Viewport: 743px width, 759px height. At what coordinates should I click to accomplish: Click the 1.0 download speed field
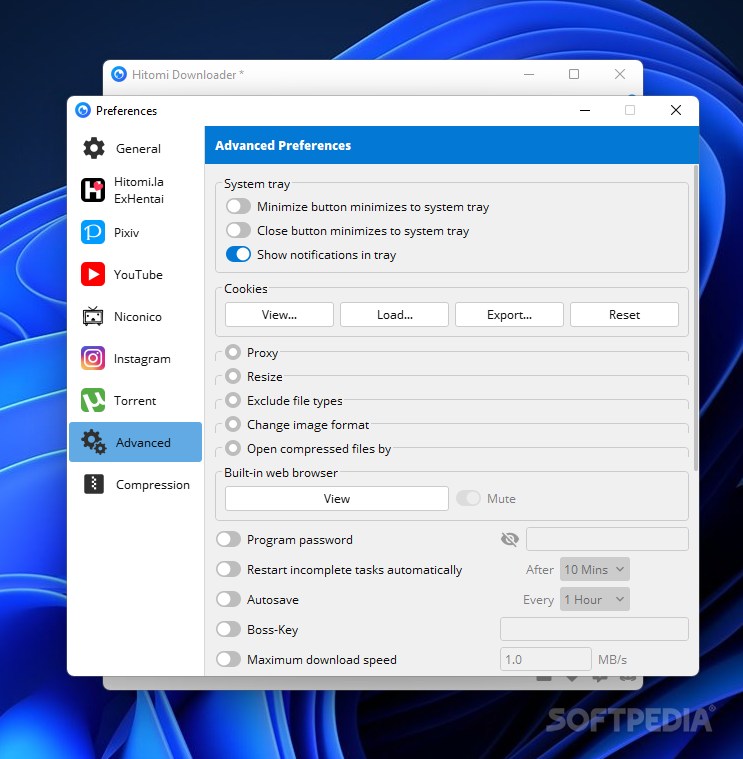tap(546, 659)
